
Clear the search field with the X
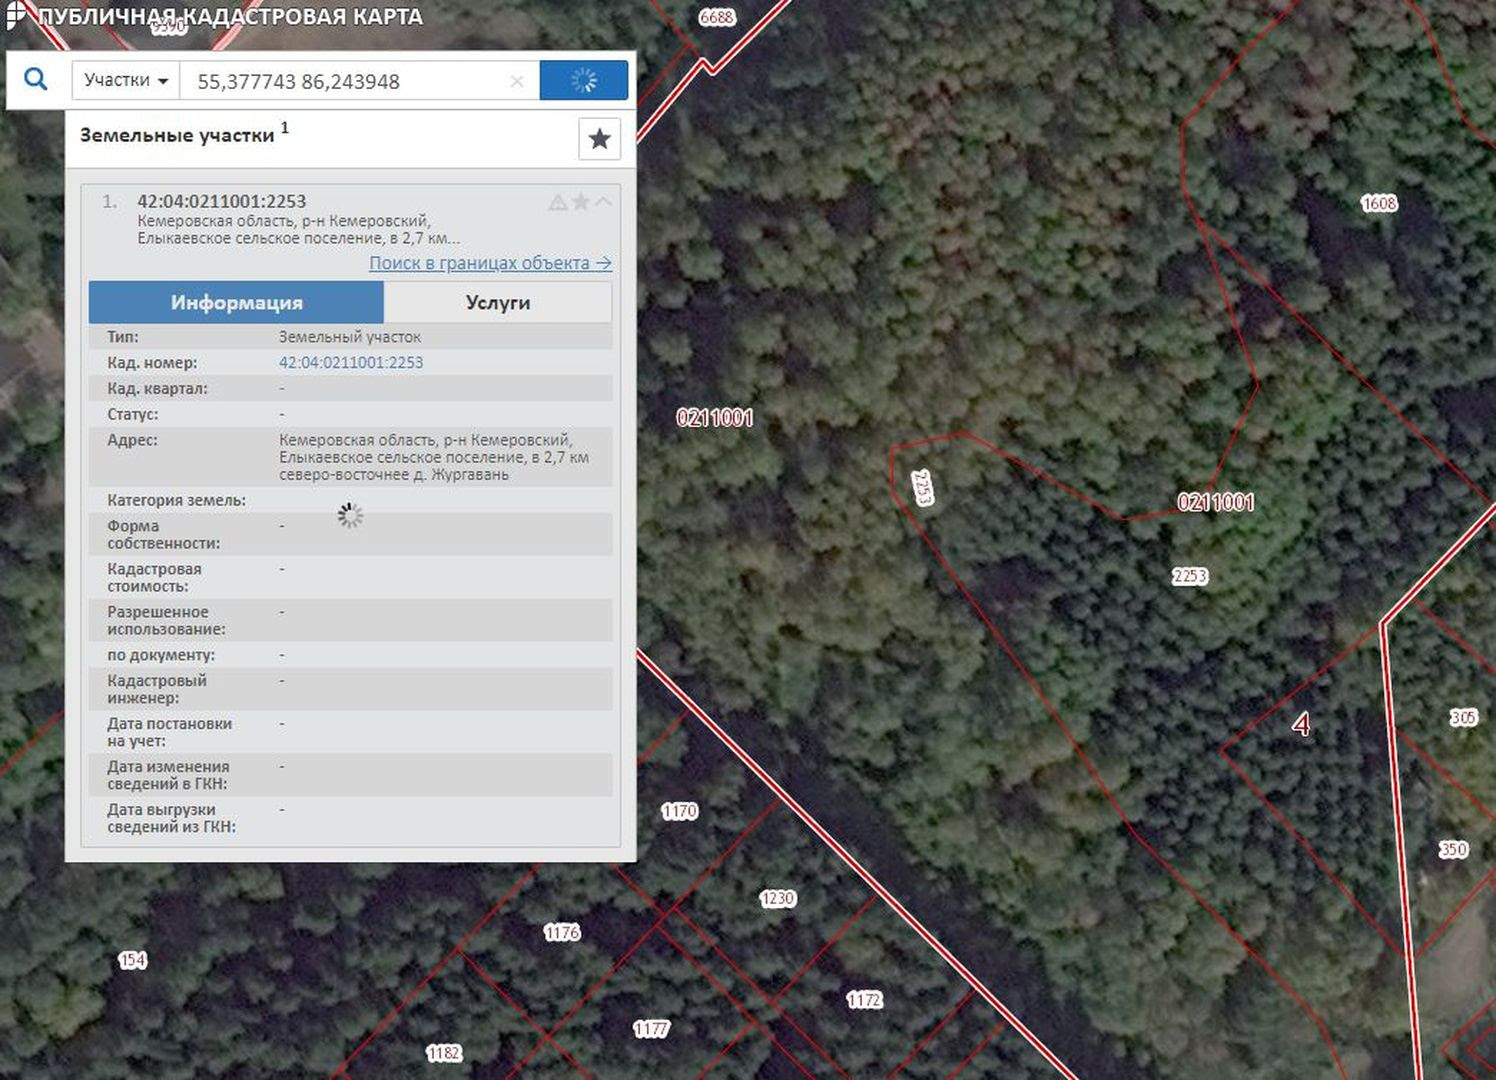click(517, 81)
